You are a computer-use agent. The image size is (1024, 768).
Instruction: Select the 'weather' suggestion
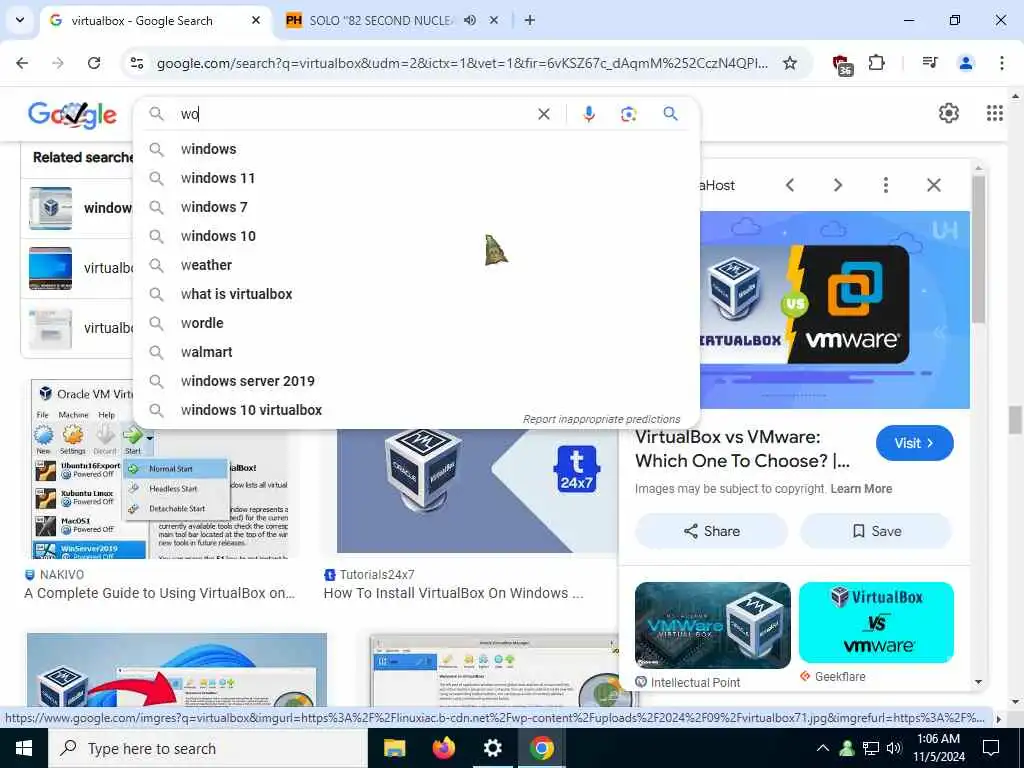417,265
